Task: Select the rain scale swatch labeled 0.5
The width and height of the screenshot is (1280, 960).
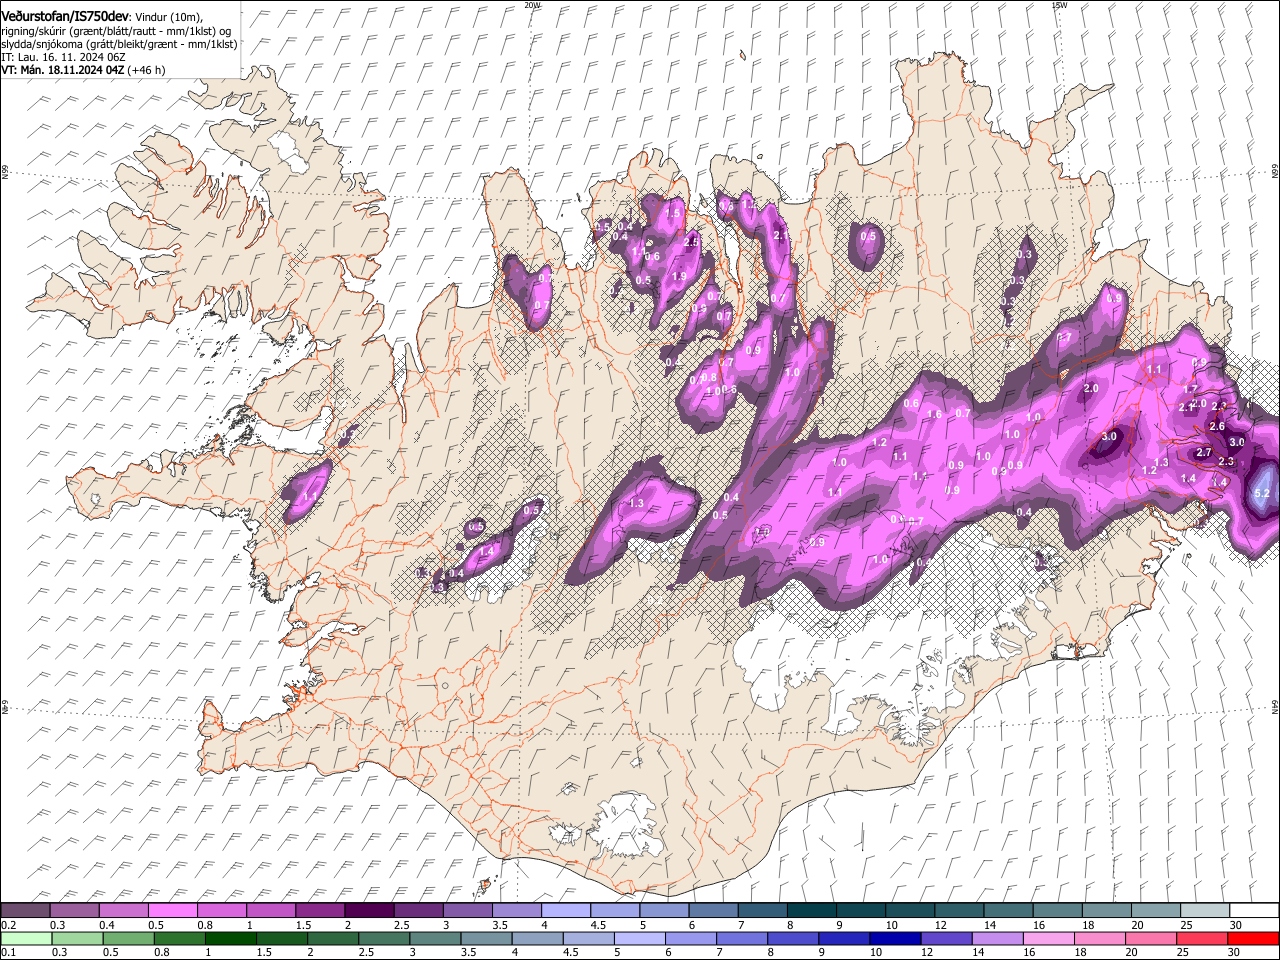Action: pyautogui.click(x=128, y=938)
